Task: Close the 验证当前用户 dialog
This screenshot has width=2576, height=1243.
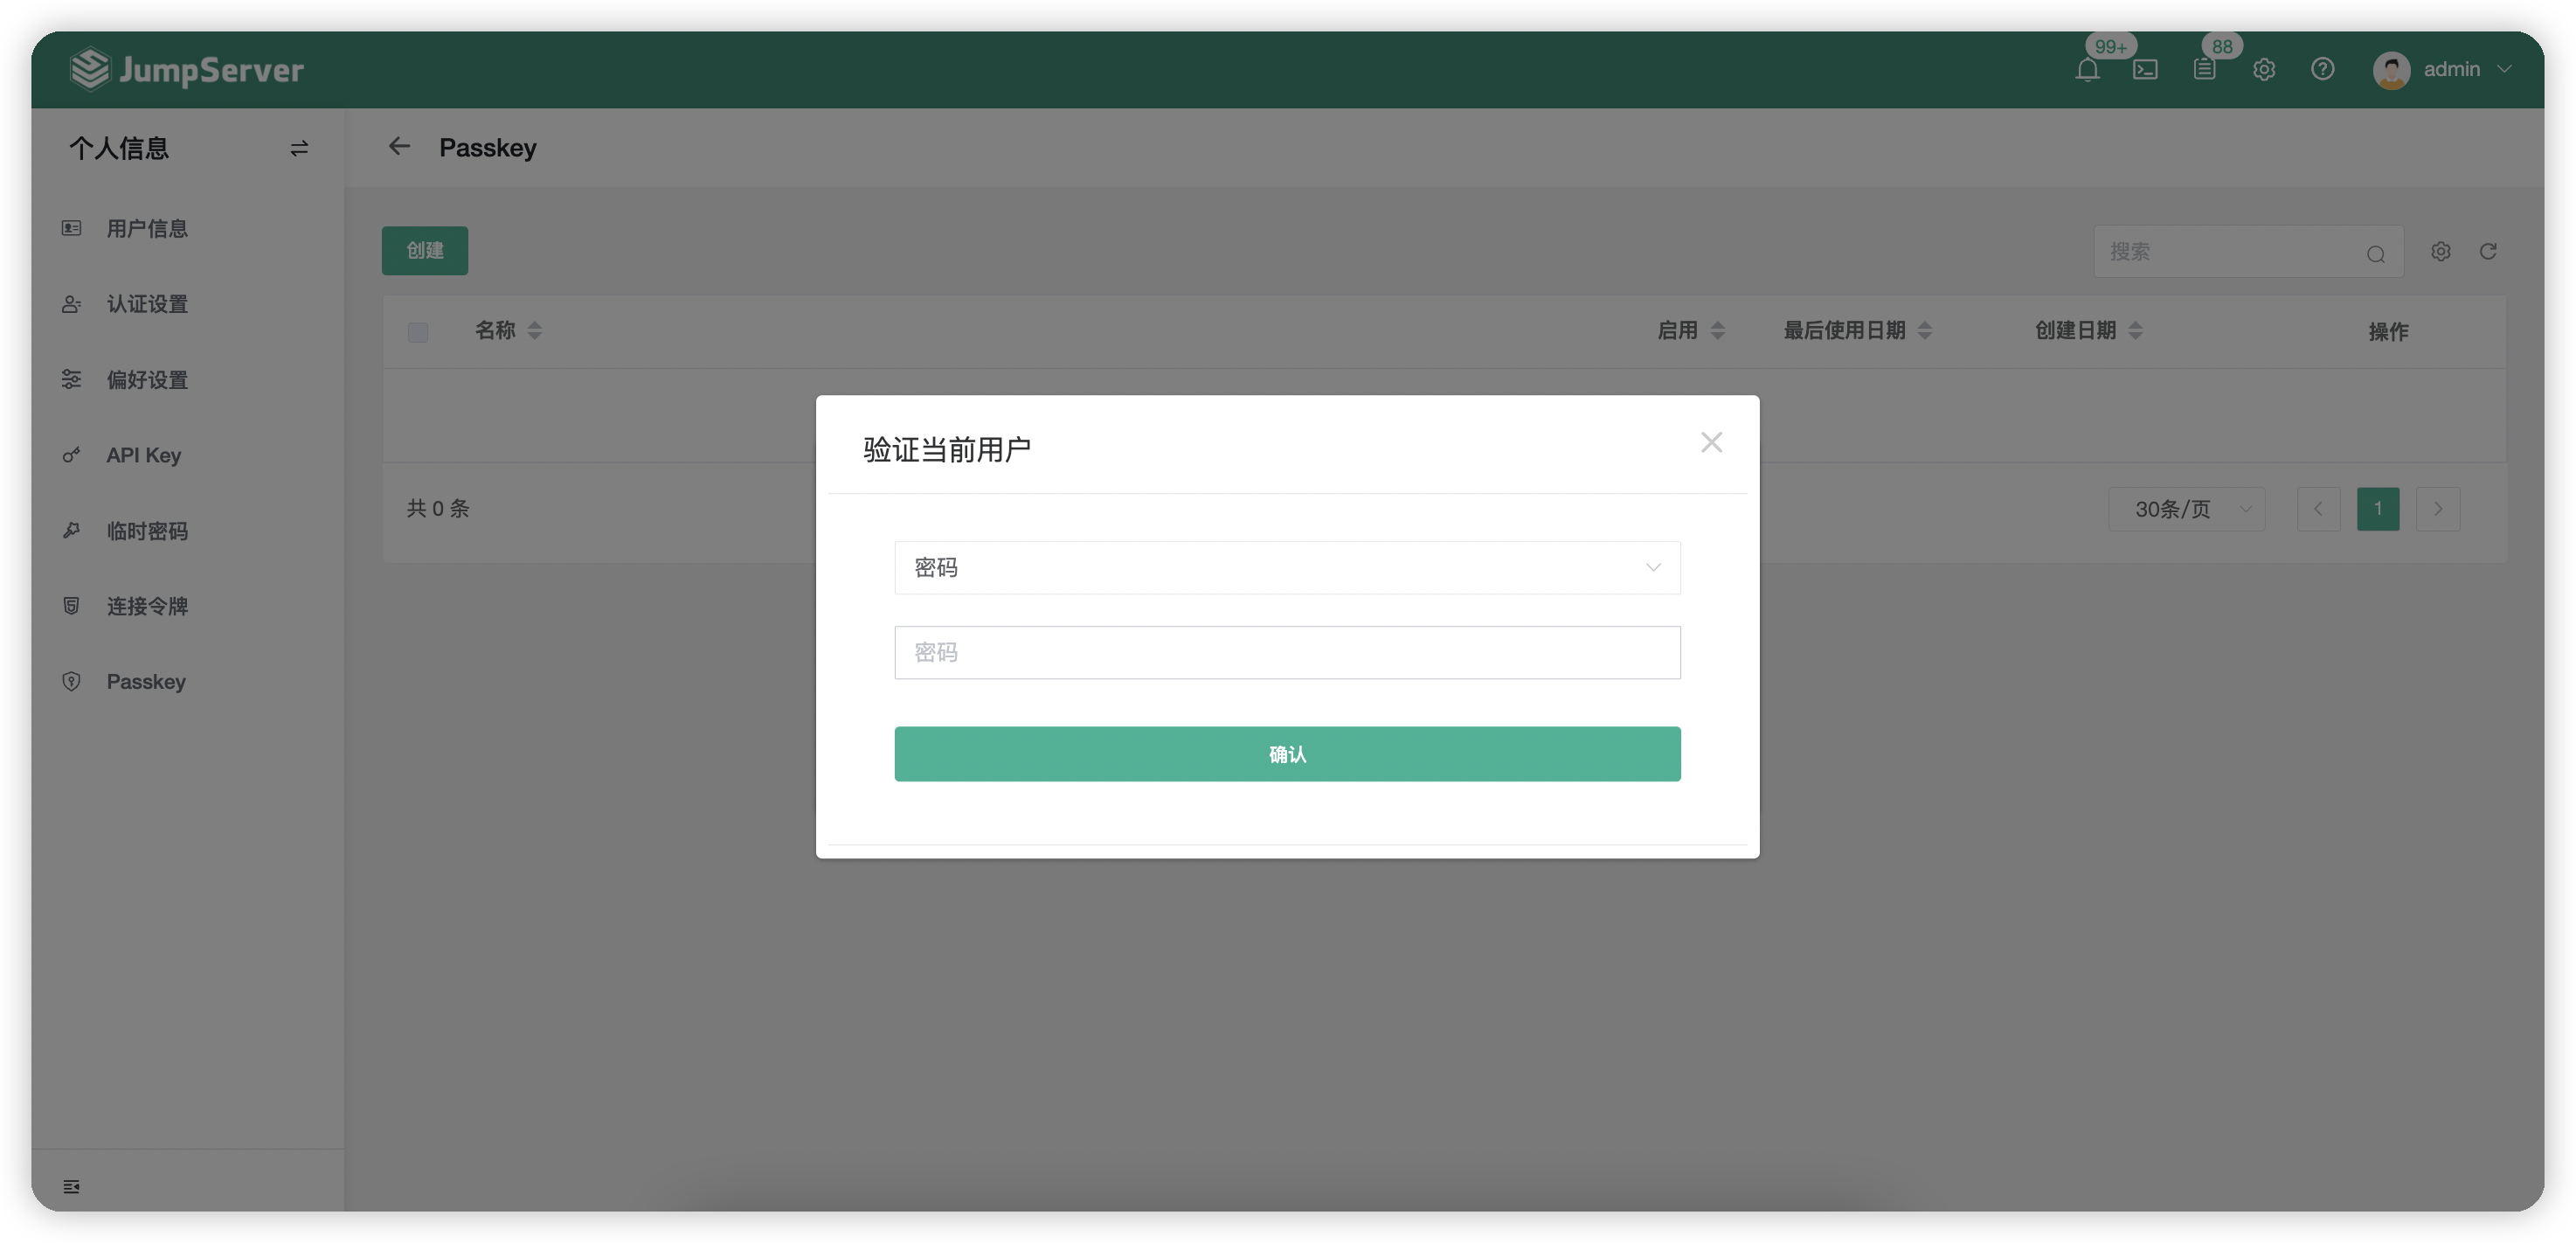Action: 1711,442
